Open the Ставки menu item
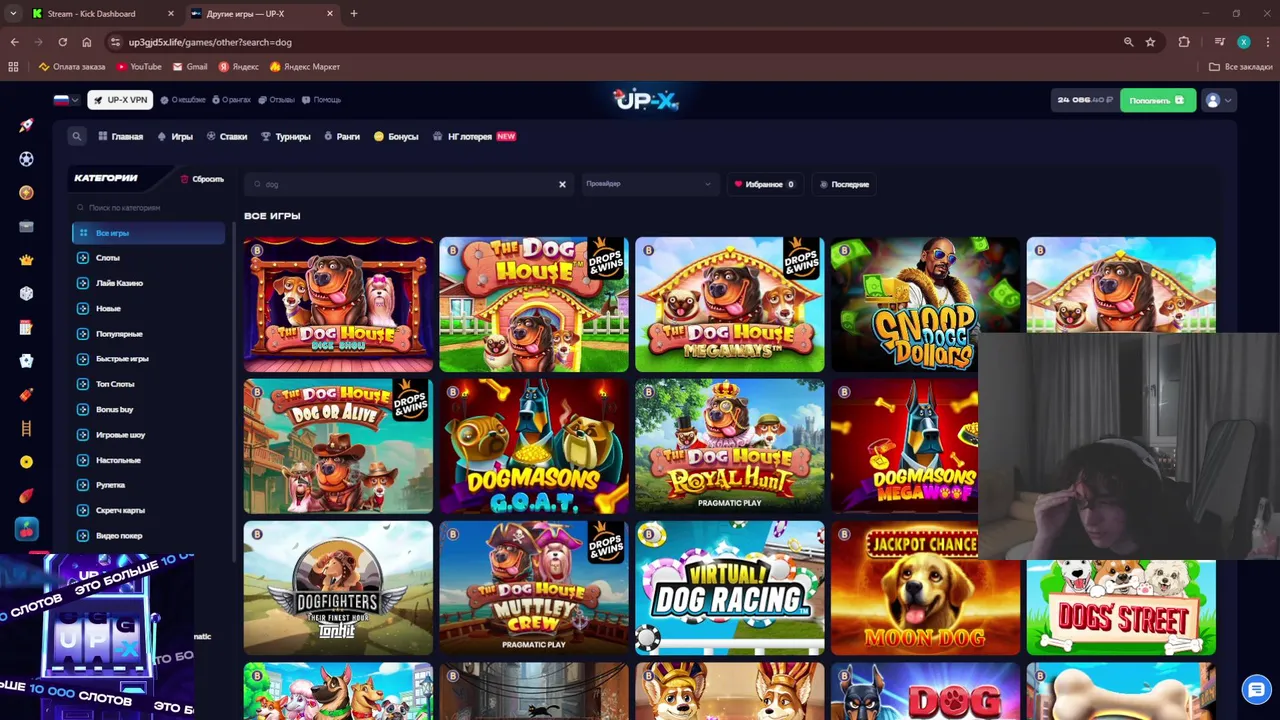Image resolution: width=1280 pixels, height=720 pixels. point(227,136)
